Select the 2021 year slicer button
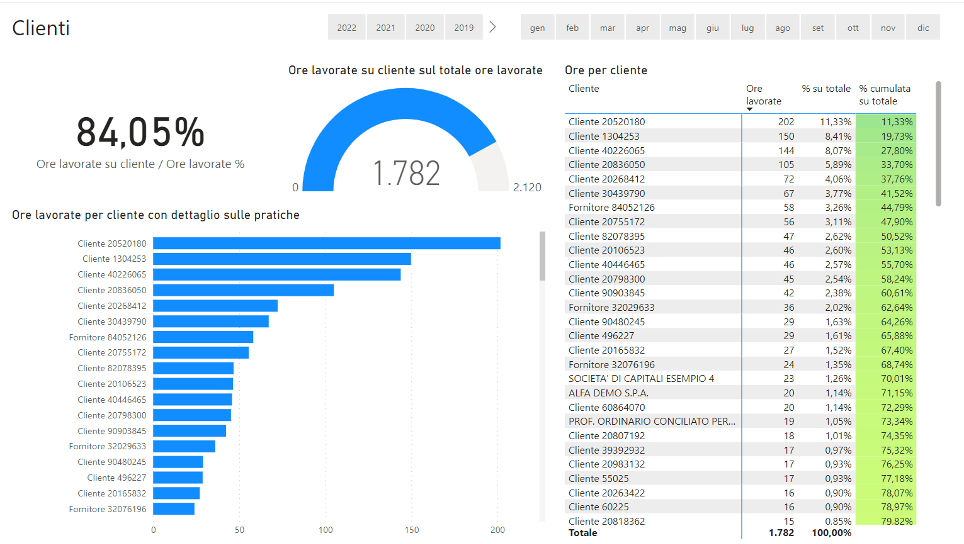This screenshot has width=964, height=544. click(385, 28)
